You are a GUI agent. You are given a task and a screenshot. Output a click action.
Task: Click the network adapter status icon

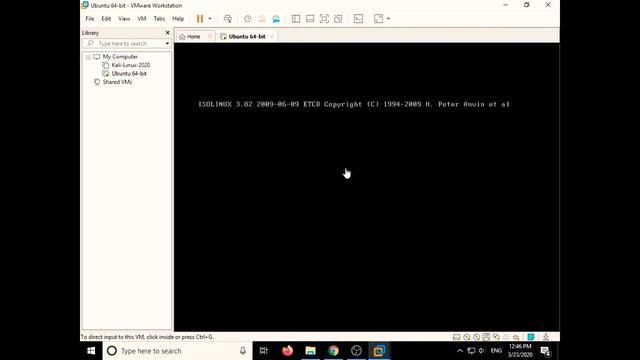click(496, 337)
